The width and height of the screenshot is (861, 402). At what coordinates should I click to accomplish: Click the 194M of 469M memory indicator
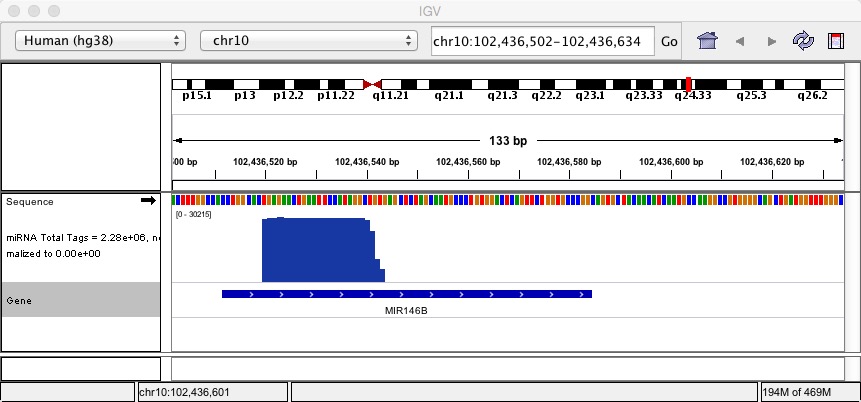[808, 392]
